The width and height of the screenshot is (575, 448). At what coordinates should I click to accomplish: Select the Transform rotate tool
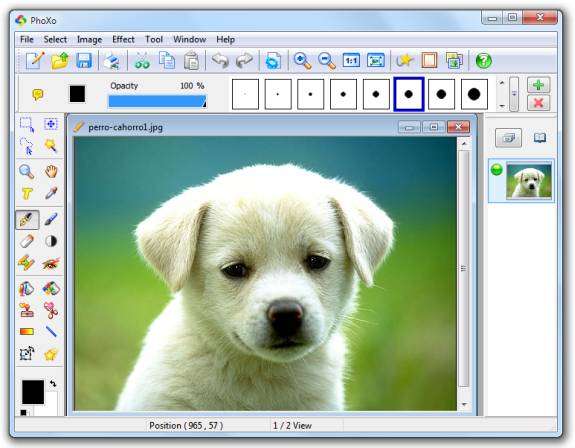[x=27, y=354]
